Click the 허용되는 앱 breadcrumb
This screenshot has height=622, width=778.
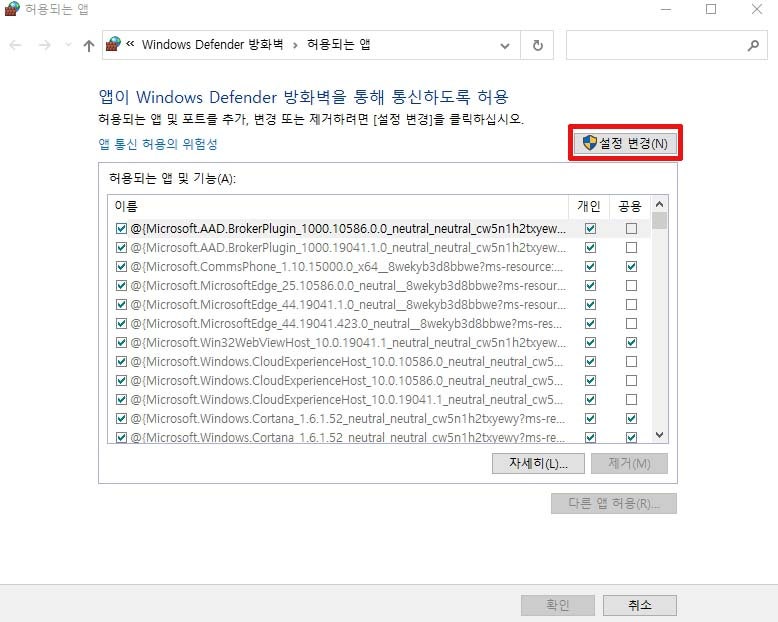click(x=338, y=44)
